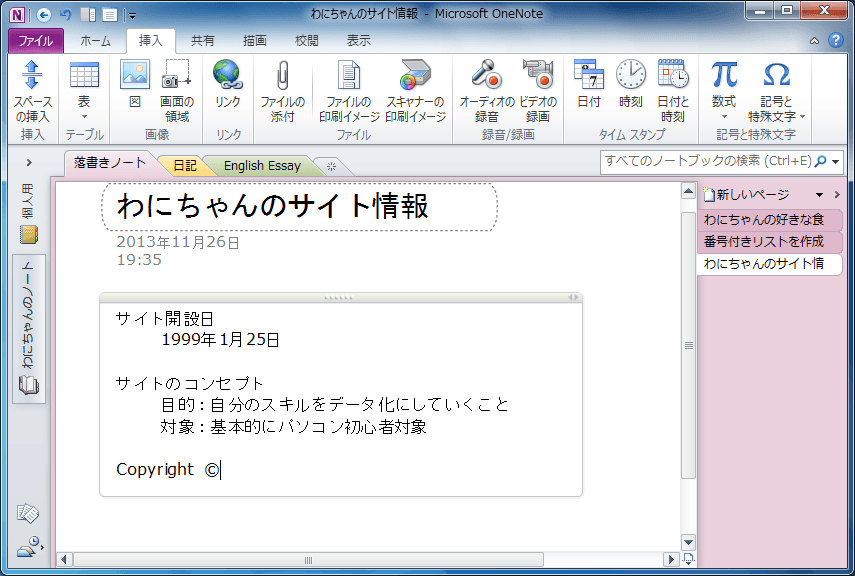Click the vertical scrollbar thumb
The height and width of the screenshot is (576, 855).
click(x=688, y=345)
